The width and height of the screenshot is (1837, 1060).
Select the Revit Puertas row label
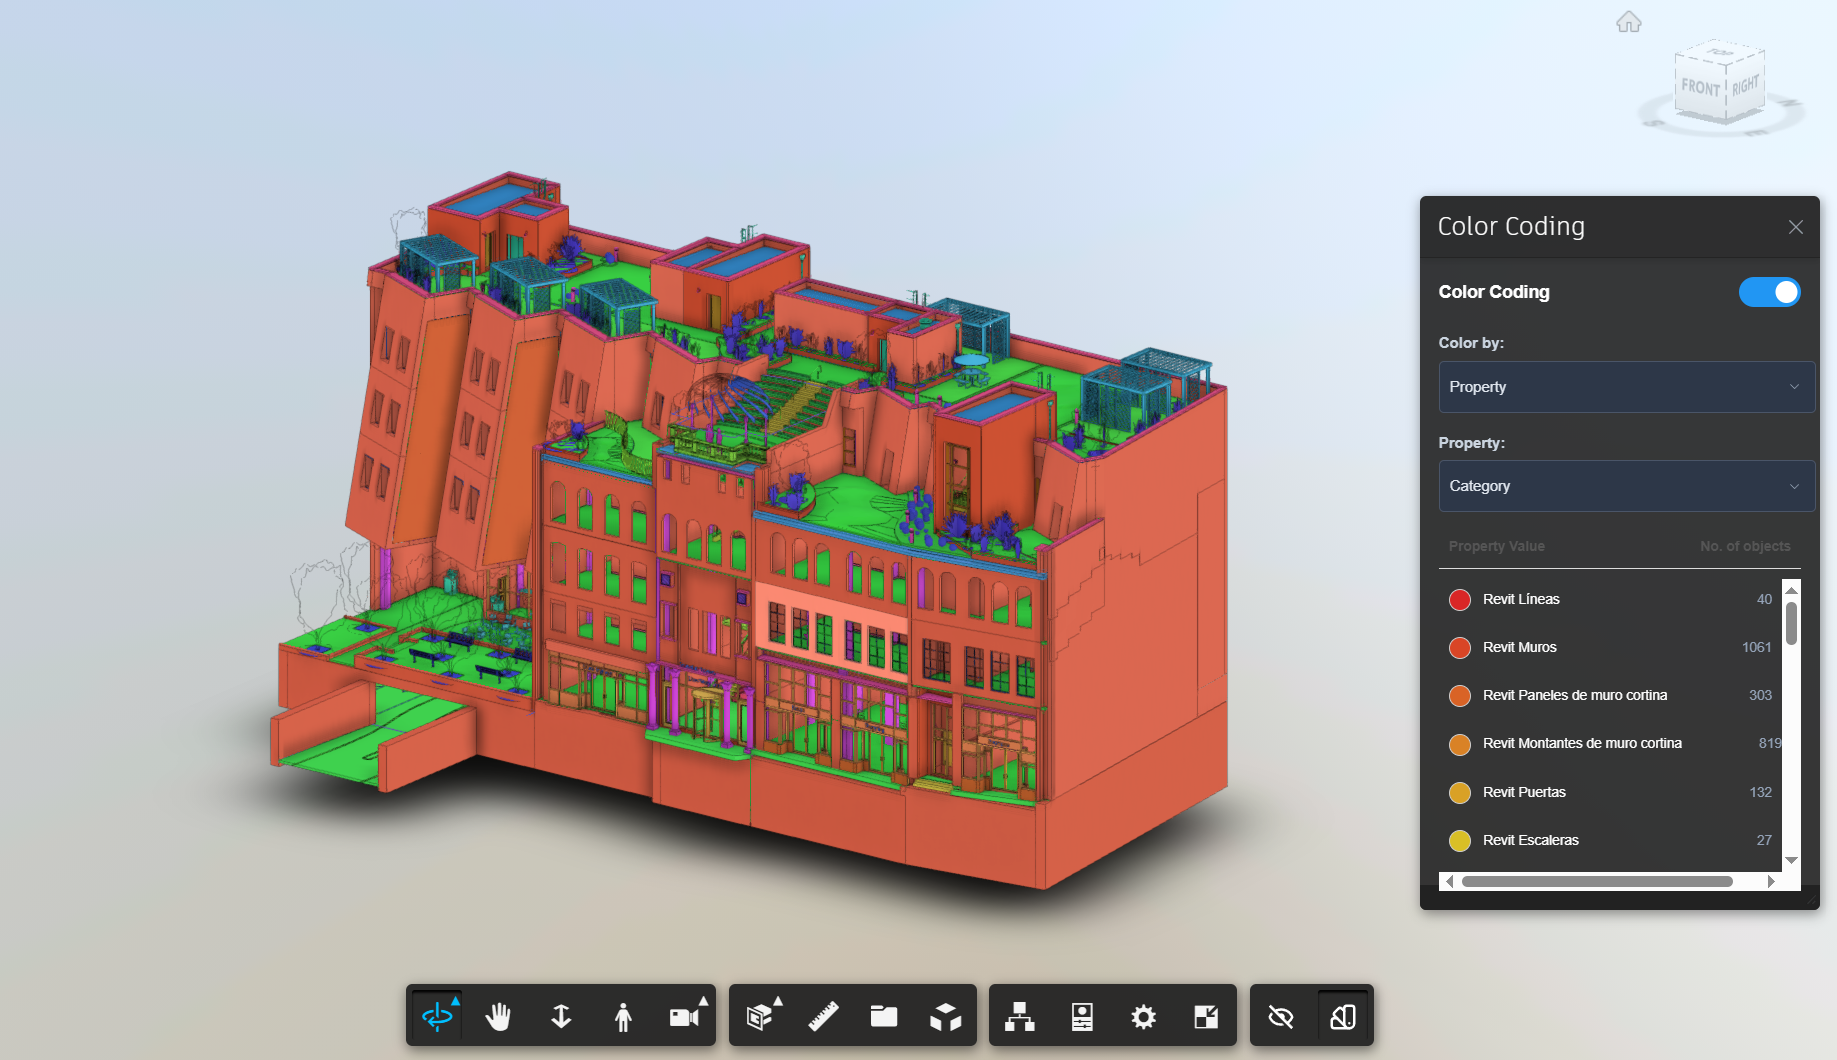[1524, 792]
